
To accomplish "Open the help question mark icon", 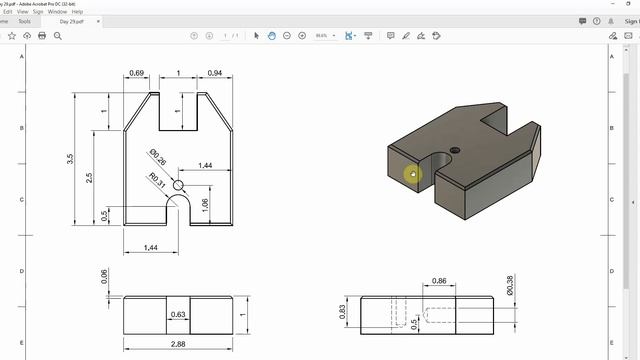I will pos(597,21).
